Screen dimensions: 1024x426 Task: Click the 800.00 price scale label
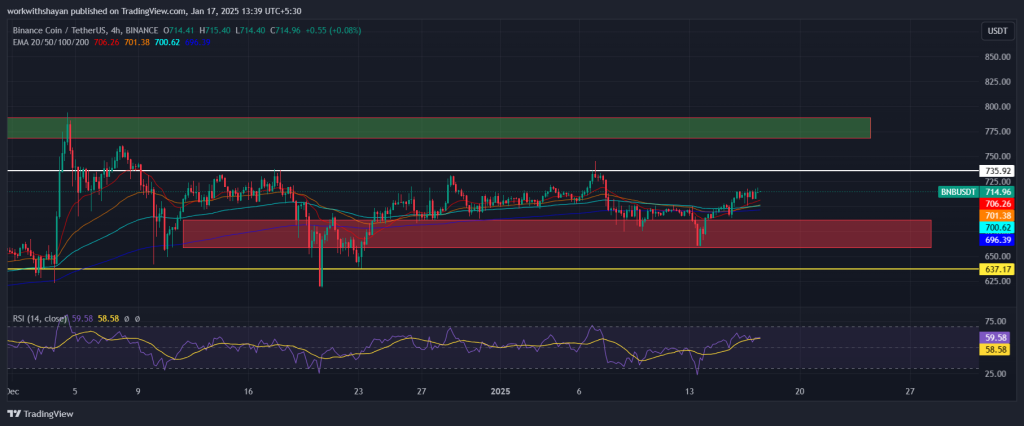click(998, 106)
